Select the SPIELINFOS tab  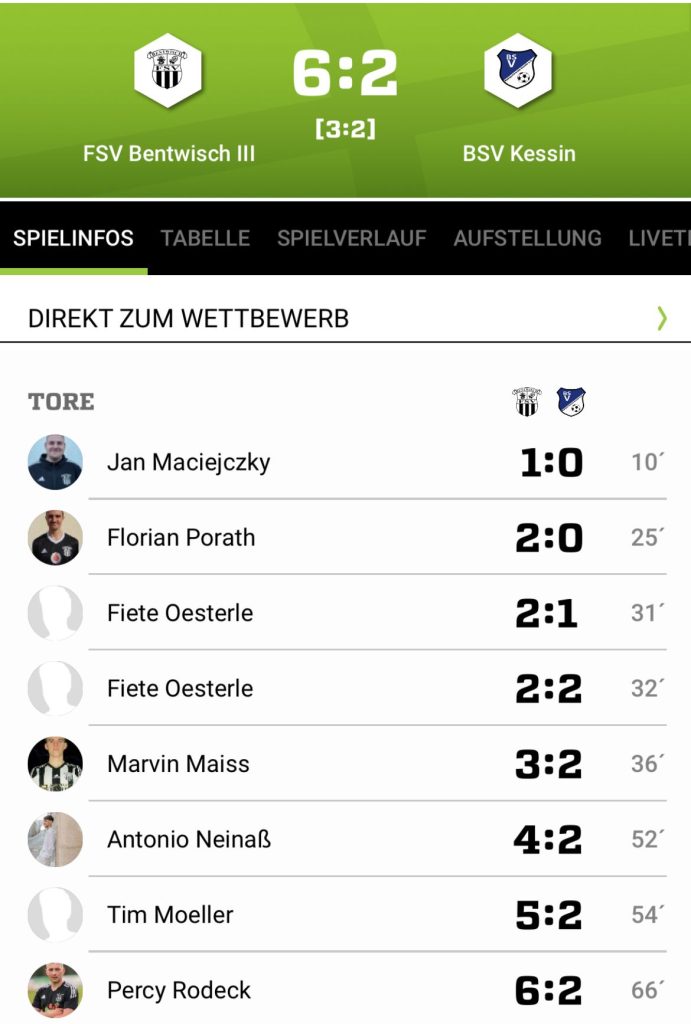pos(73,238)
